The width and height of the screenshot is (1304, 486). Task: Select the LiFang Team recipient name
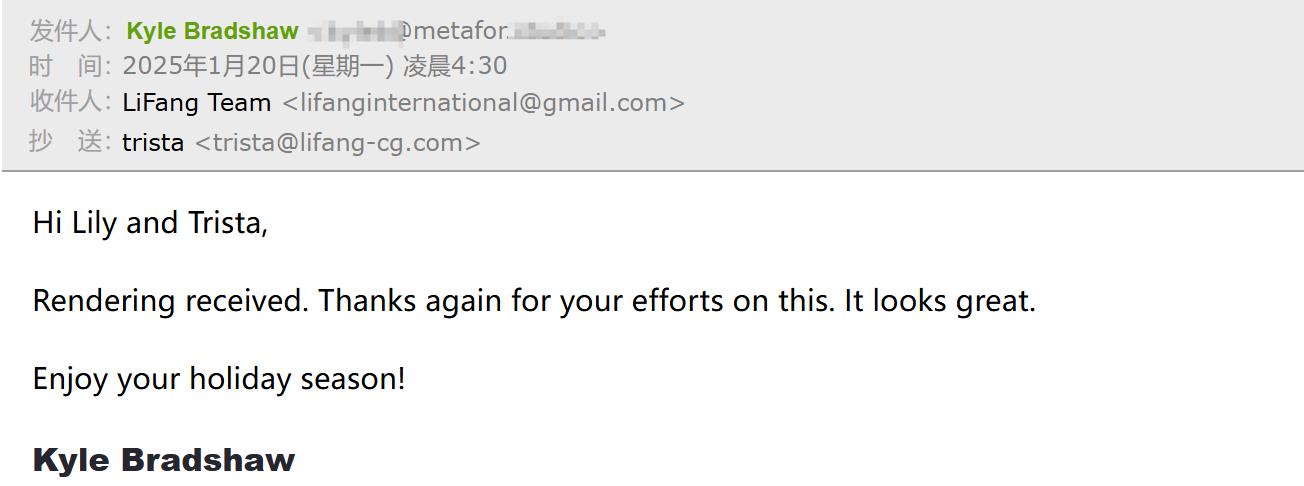[x=196, y=103]
